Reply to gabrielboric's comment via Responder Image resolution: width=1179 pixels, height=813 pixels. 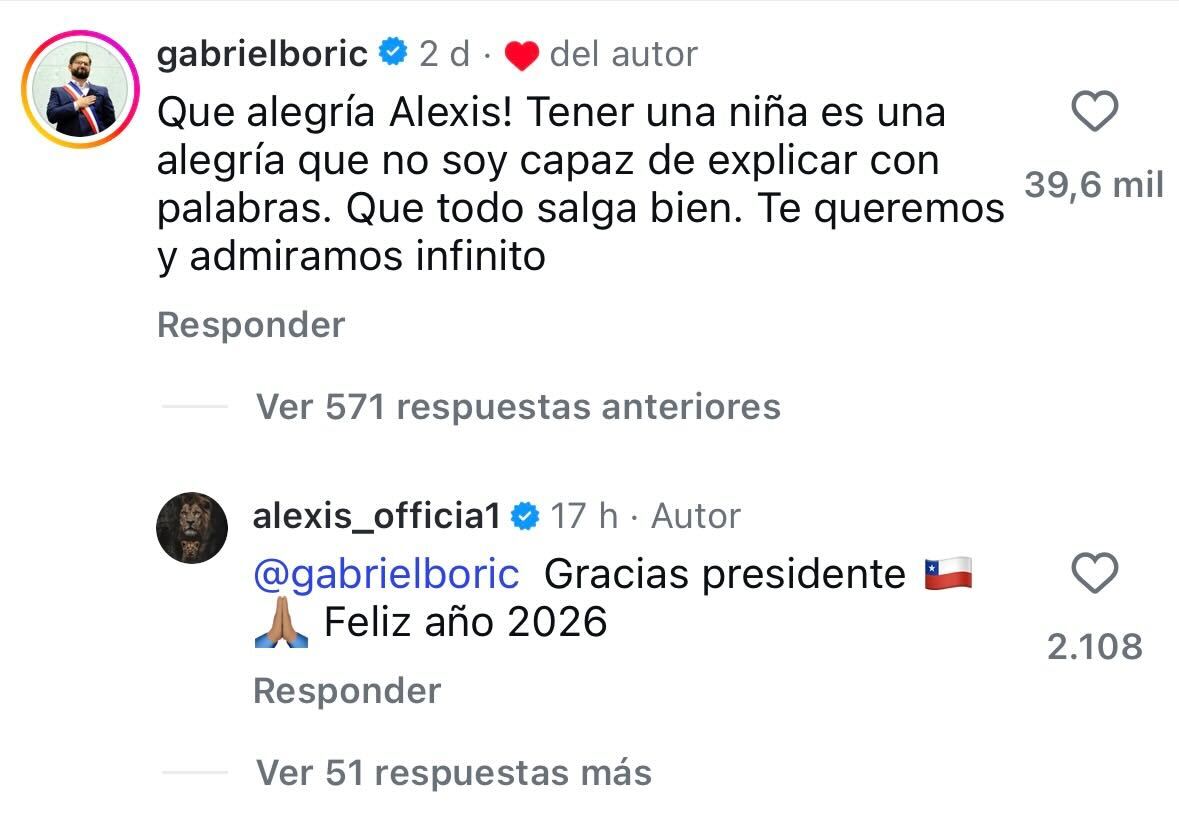[251, 325]
